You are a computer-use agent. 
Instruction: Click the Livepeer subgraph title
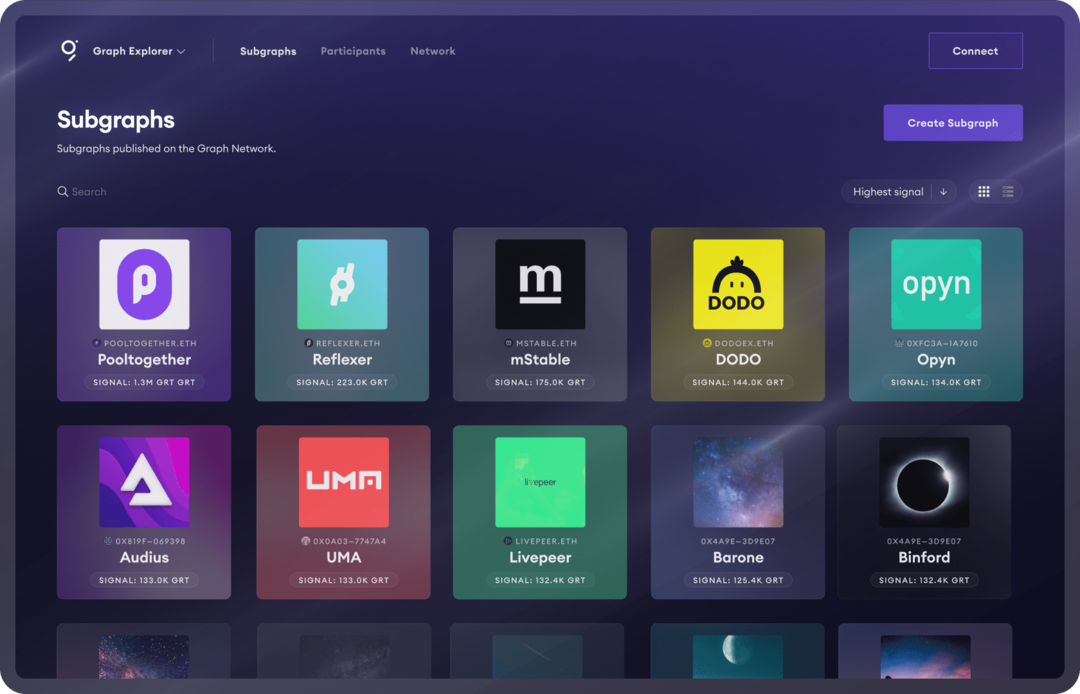point(540,557)
